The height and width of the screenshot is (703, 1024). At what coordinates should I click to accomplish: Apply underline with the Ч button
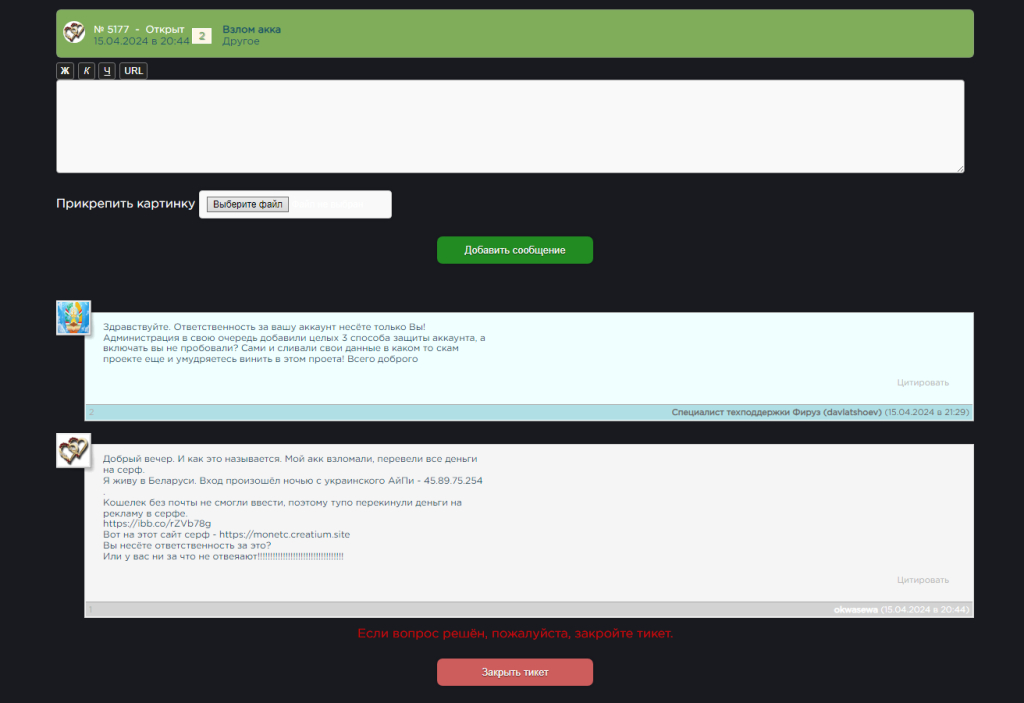tap(107, 71)
